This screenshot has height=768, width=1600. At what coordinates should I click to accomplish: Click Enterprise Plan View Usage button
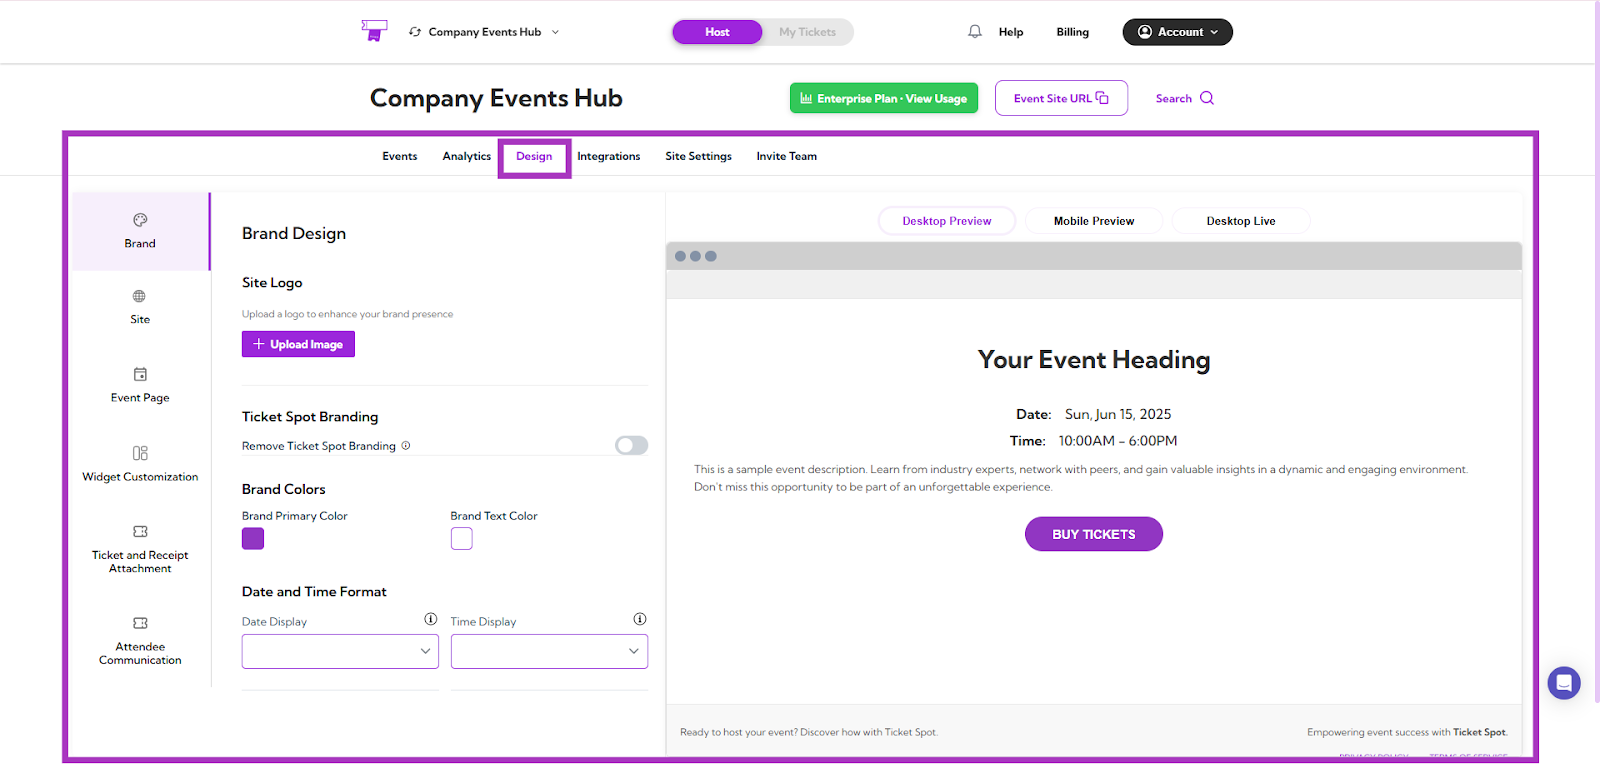click(884, 98)
